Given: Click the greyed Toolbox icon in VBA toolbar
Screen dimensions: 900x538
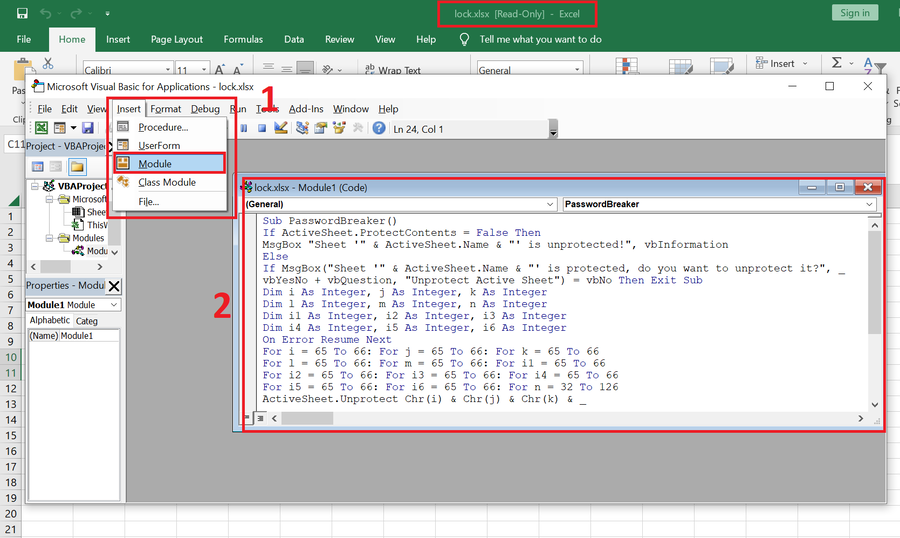Looking at the screenshot, I should point(358,128).
